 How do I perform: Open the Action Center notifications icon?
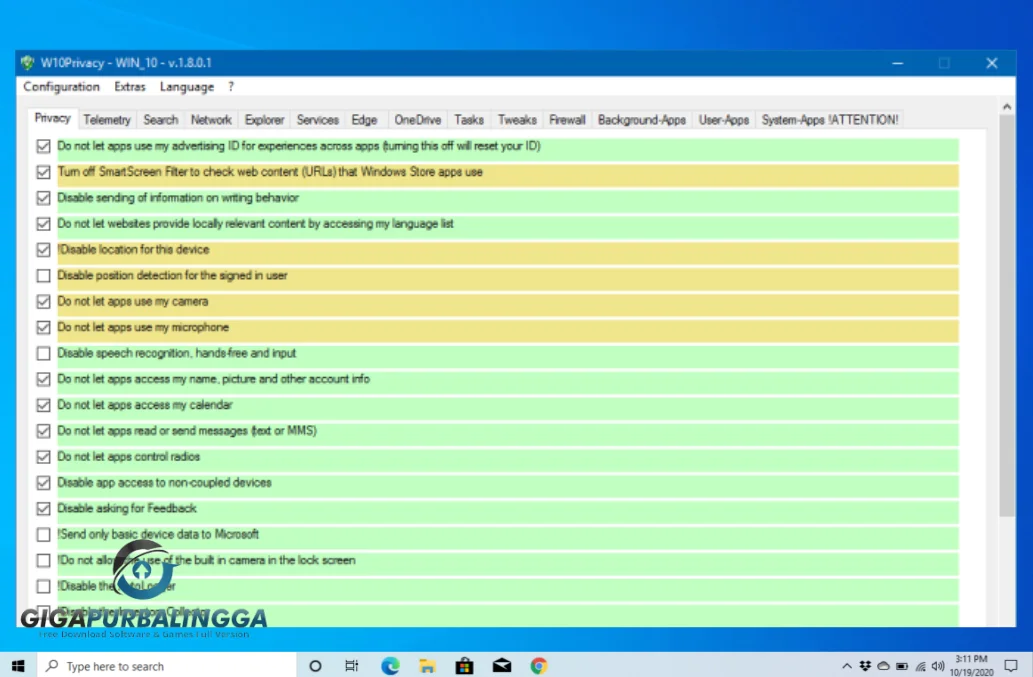1011,666
